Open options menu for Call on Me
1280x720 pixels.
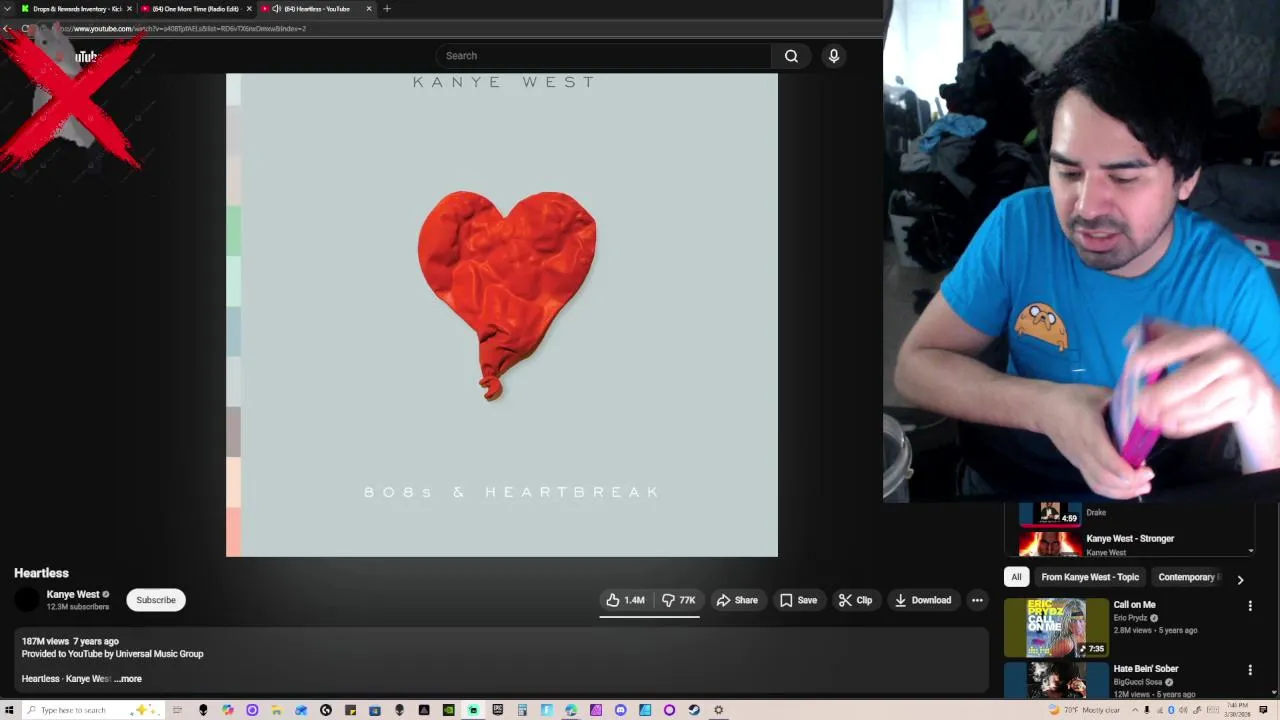[1250, 606]
